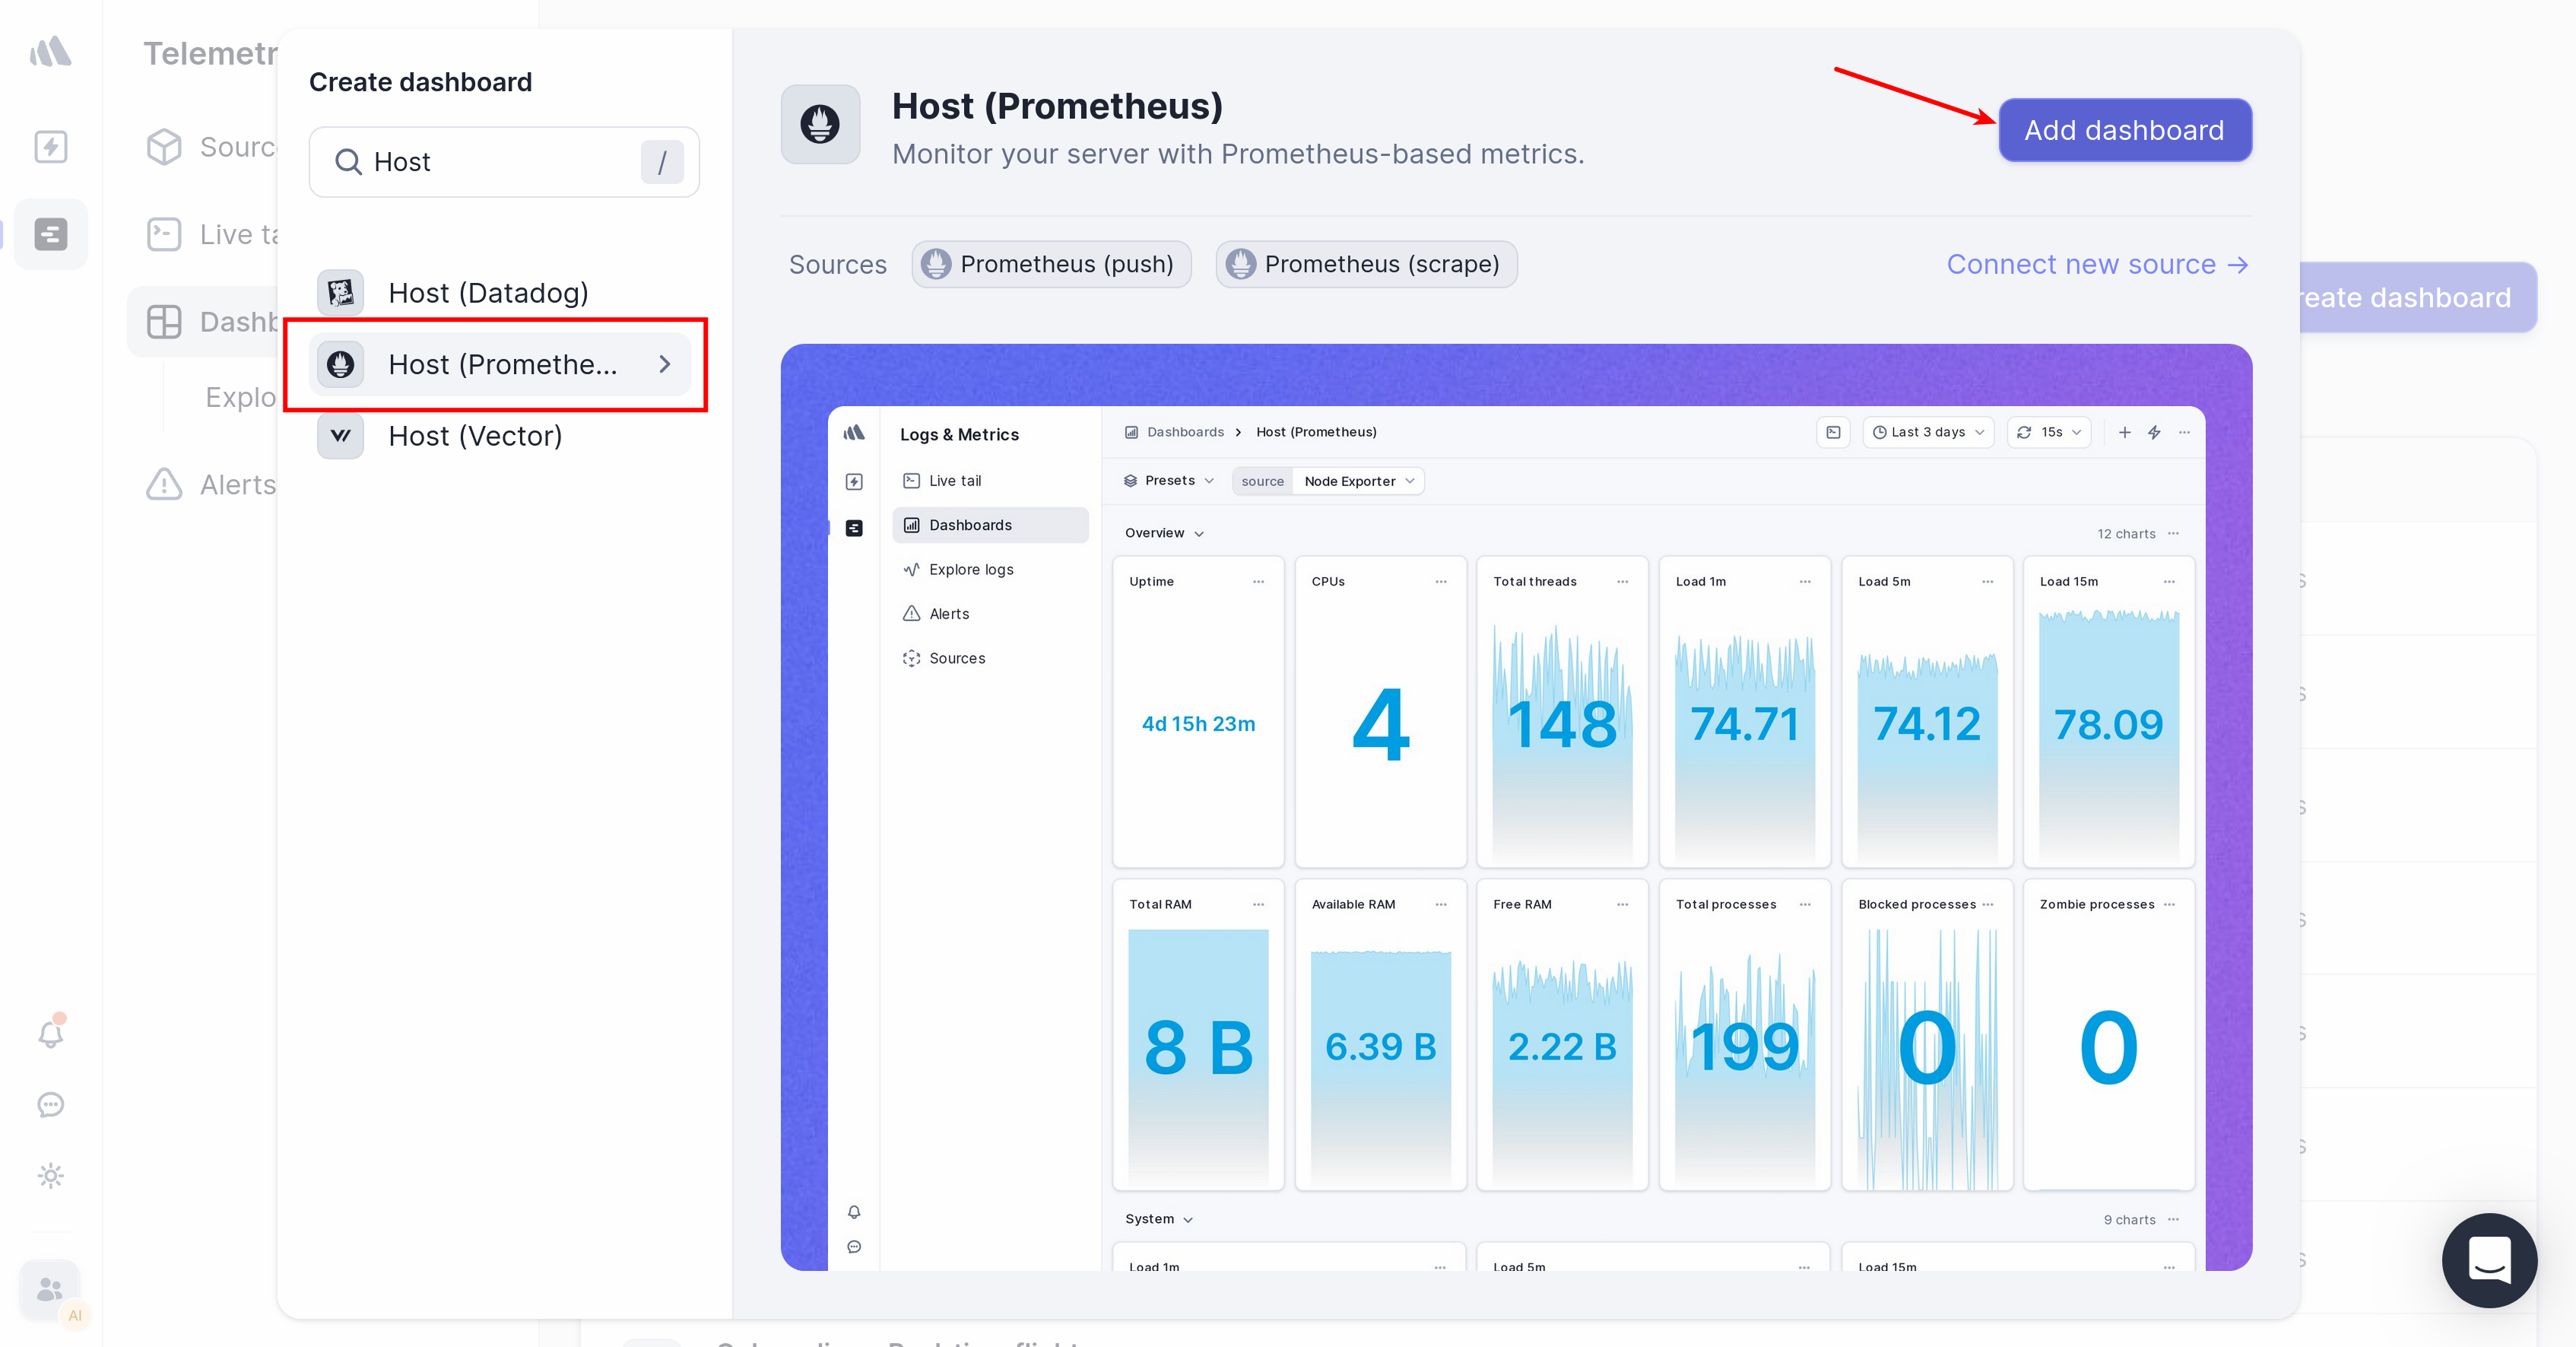2576x1347 pixels.
Task: Click Dashboards breadcrumb in preview
Action: coord(1185,432)
